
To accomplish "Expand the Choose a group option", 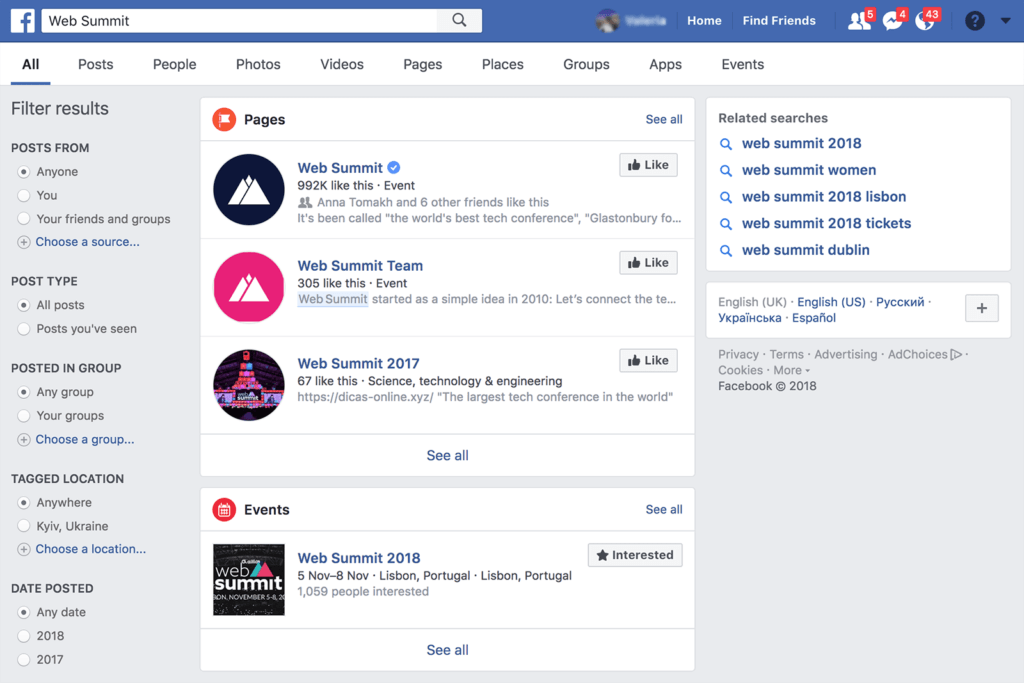I will (85, 439).
